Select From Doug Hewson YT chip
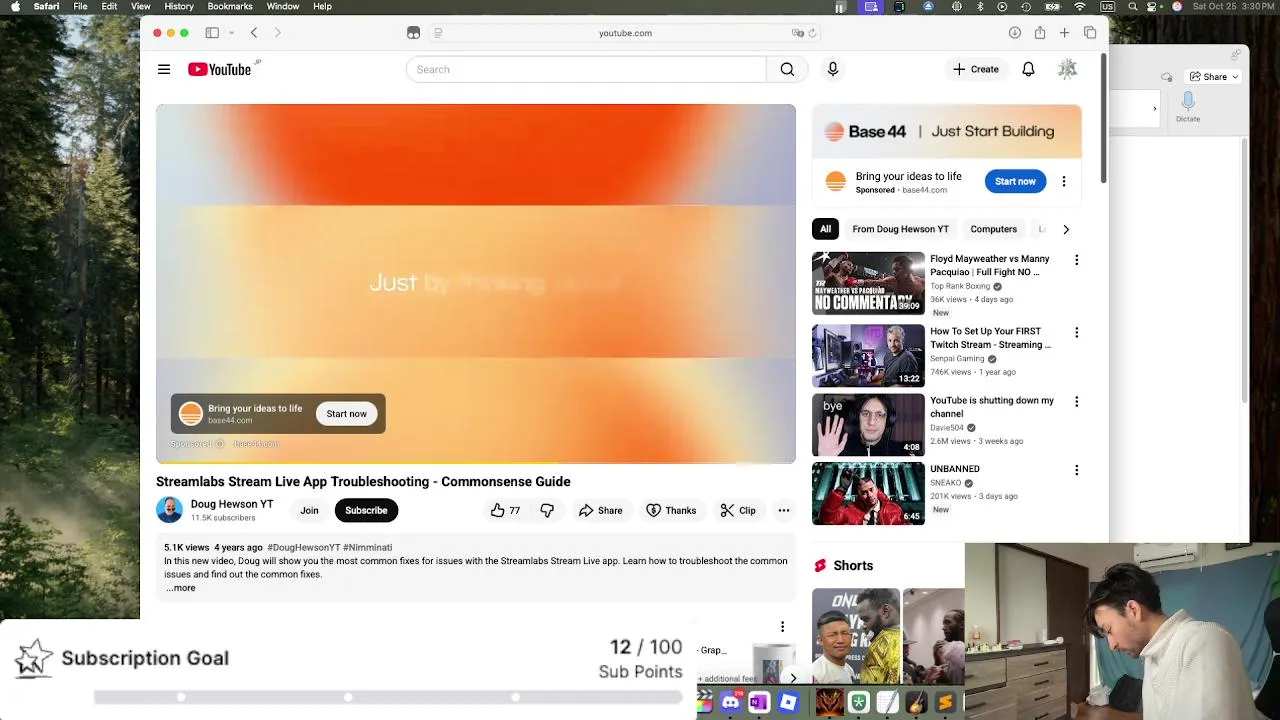Screen dimensions: 1280x720 (x=900, y=229)
